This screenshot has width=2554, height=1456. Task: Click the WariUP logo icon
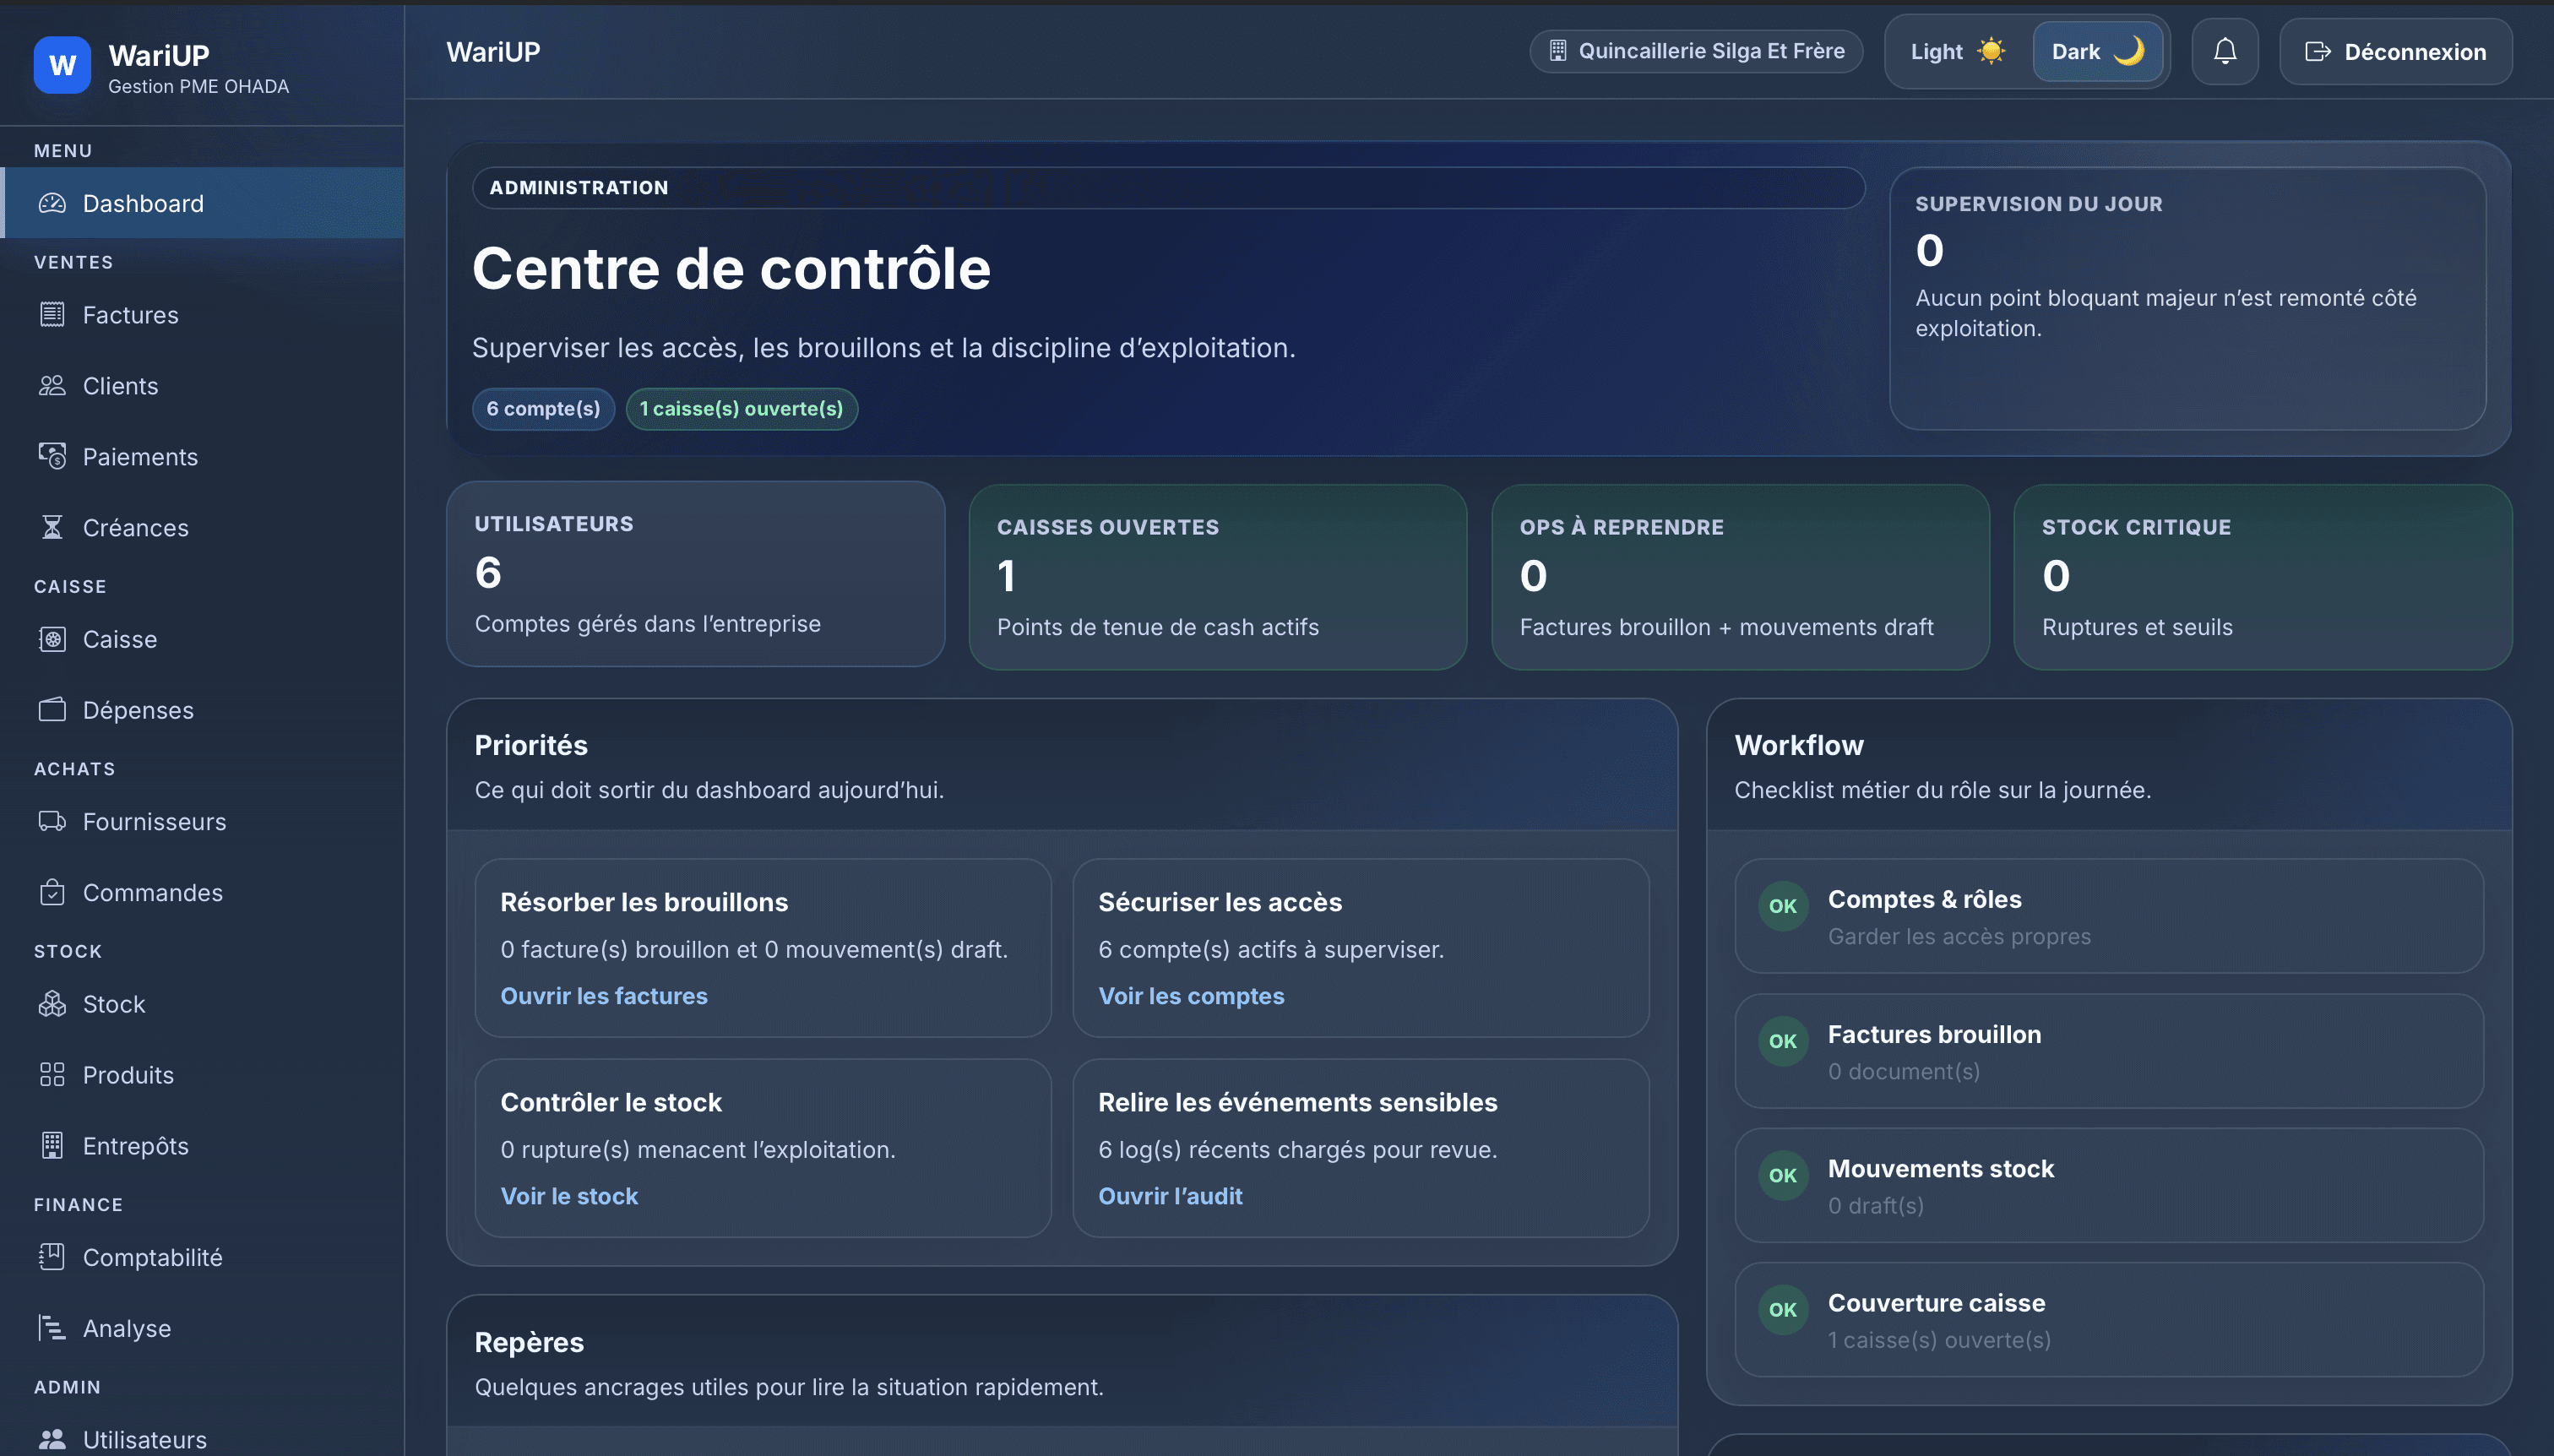pos(62,65)
